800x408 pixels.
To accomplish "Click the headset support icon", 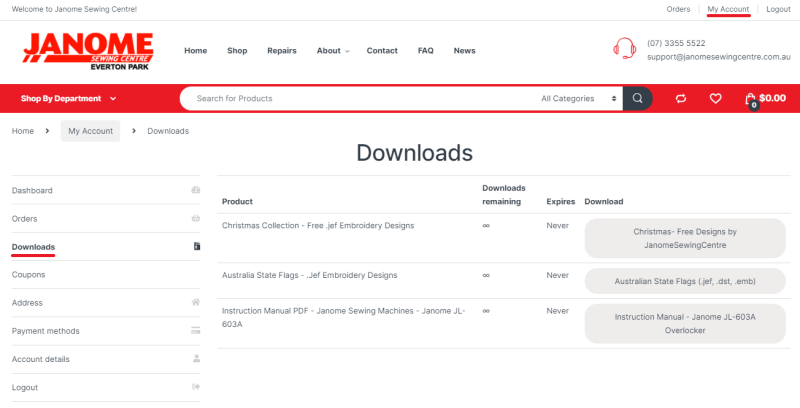I will tap(624, 48).
